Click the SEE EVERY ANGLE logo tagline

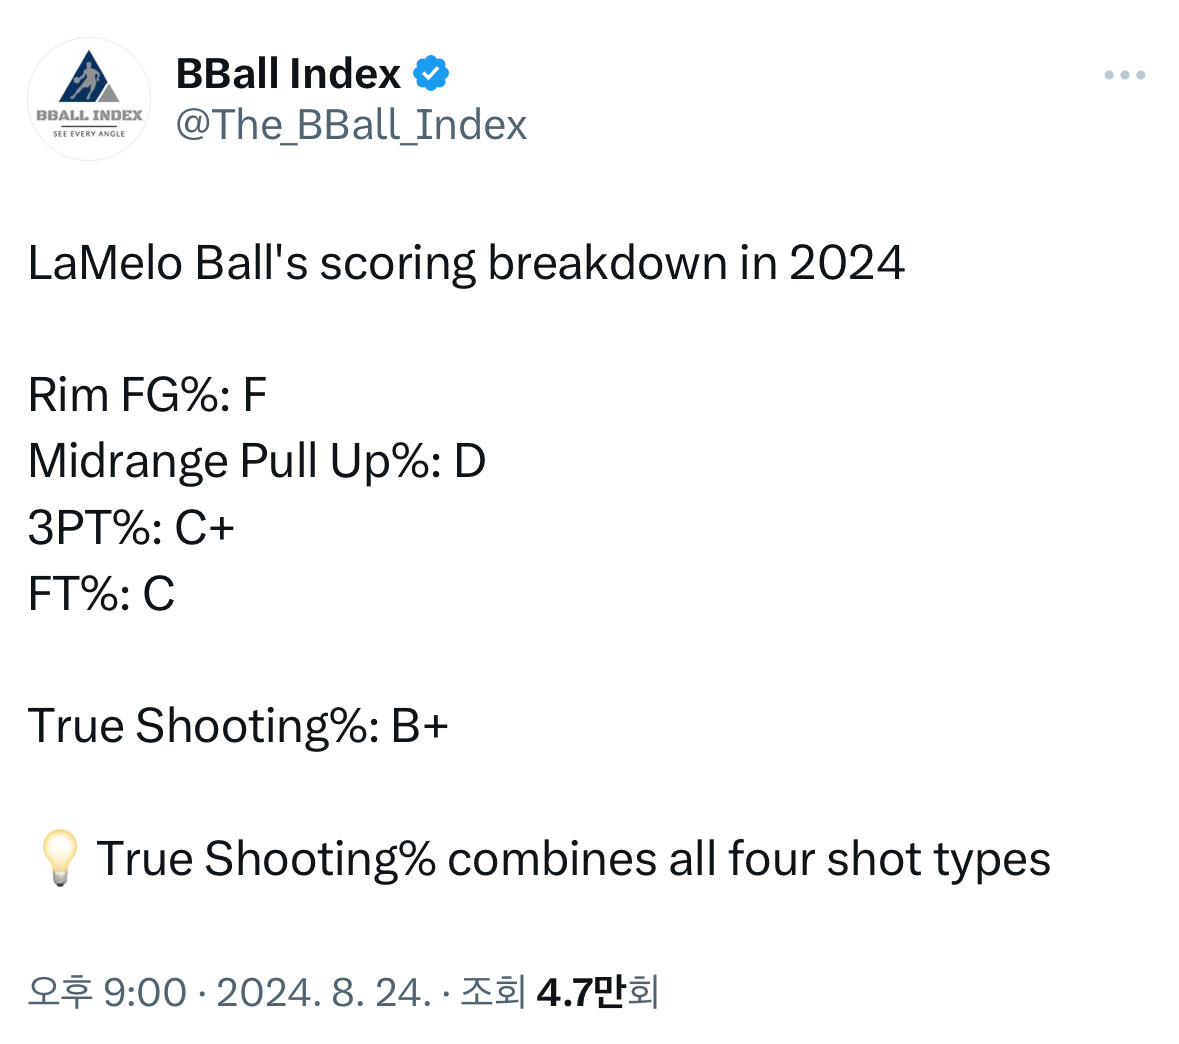click(x=89, y=133)
